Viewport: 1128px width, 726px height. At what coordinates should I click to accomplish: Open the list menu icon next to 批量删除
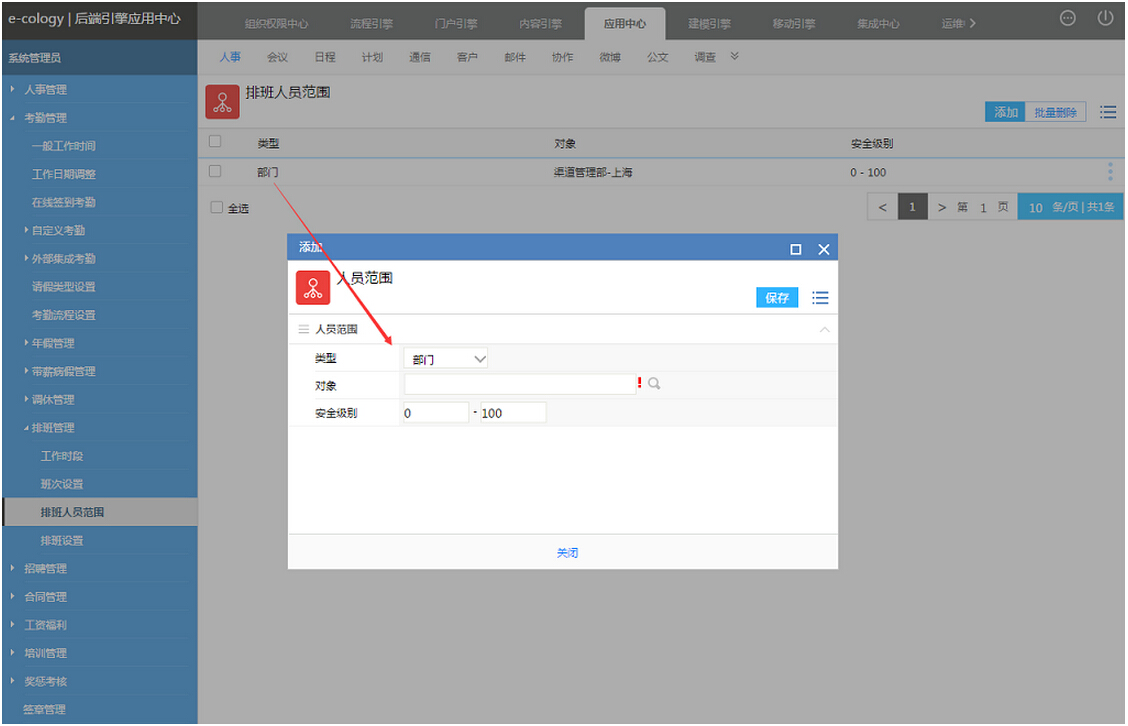[1108, 112]
